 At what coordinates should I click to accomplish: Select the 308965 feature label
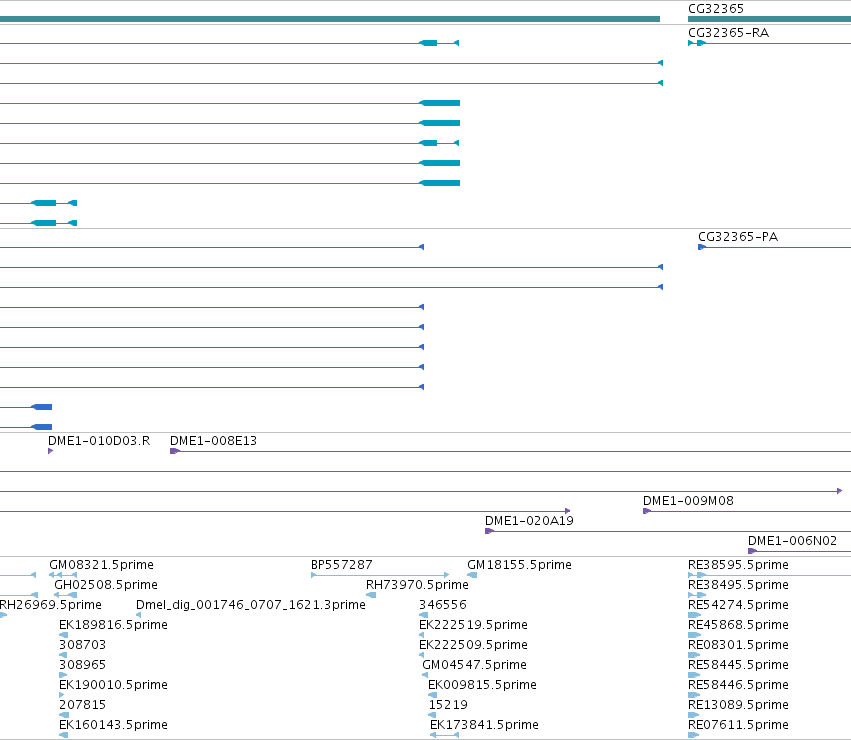click(82, 665)
